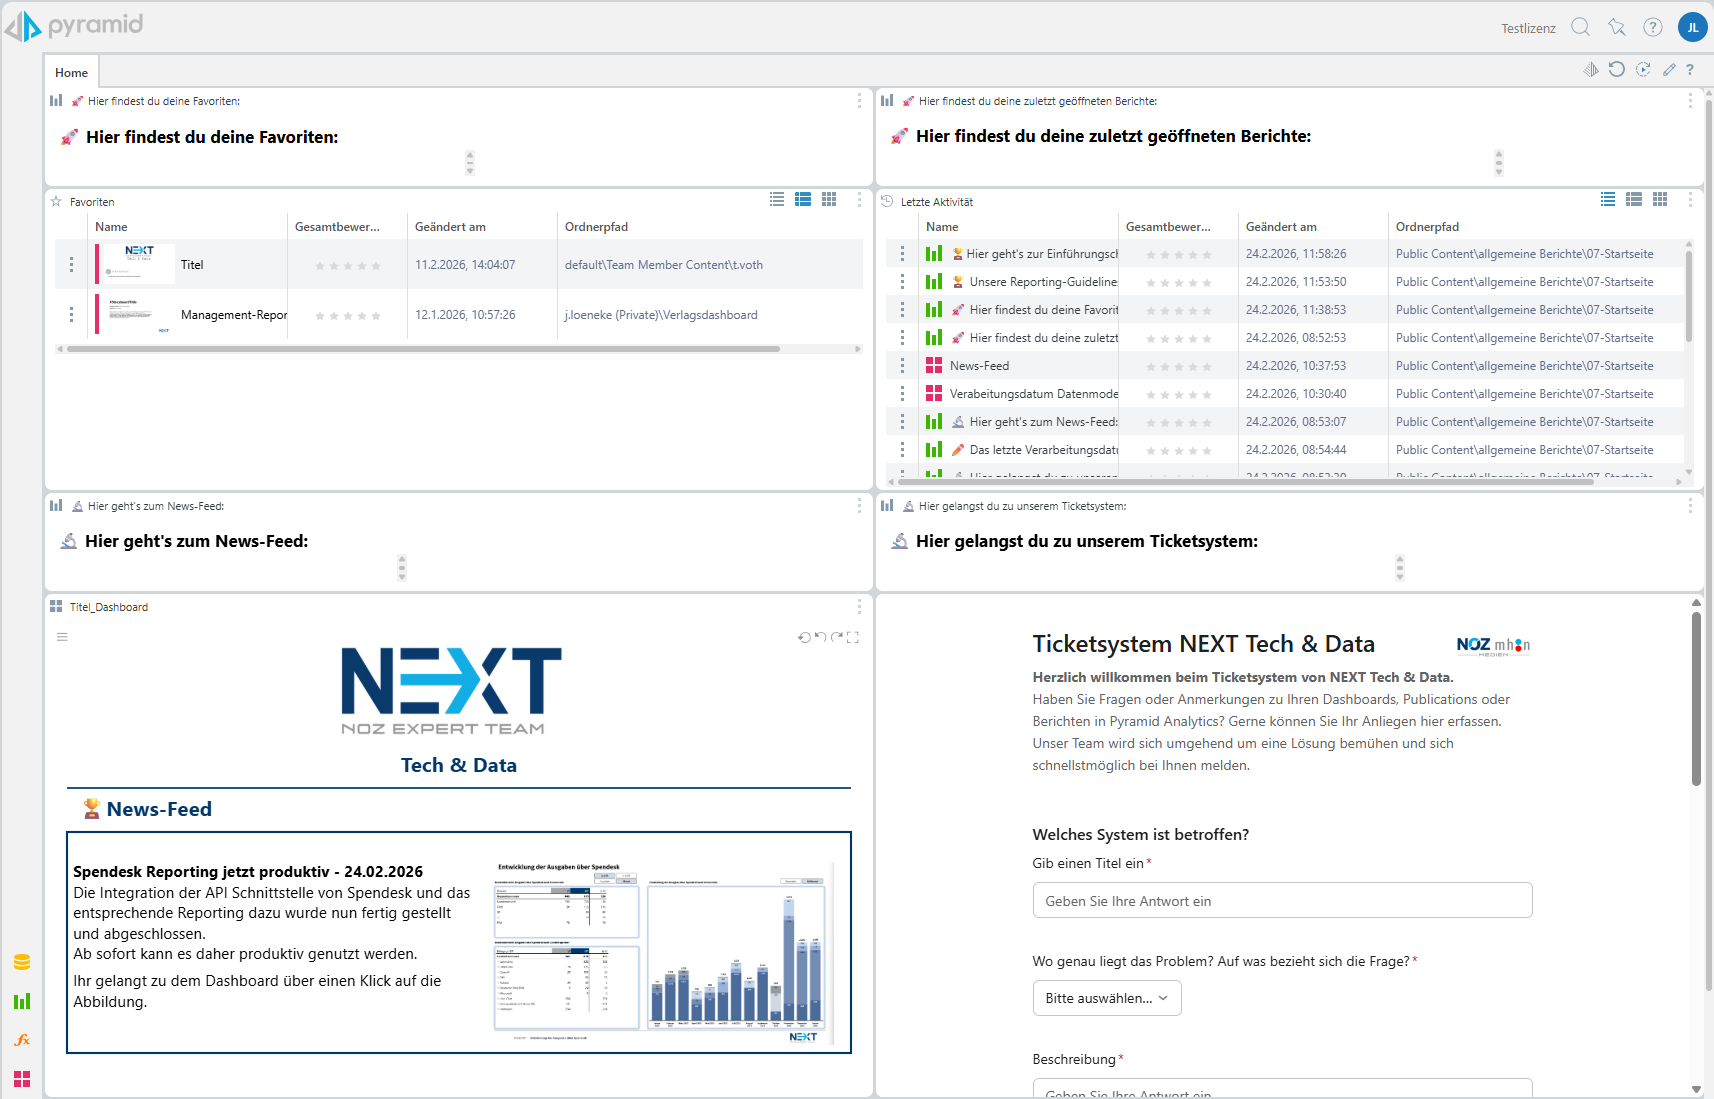Enter fullscreen for the Titel_Dashboard panel
This screenshot has height=1099, width=1714.
(x=853, y=637)
